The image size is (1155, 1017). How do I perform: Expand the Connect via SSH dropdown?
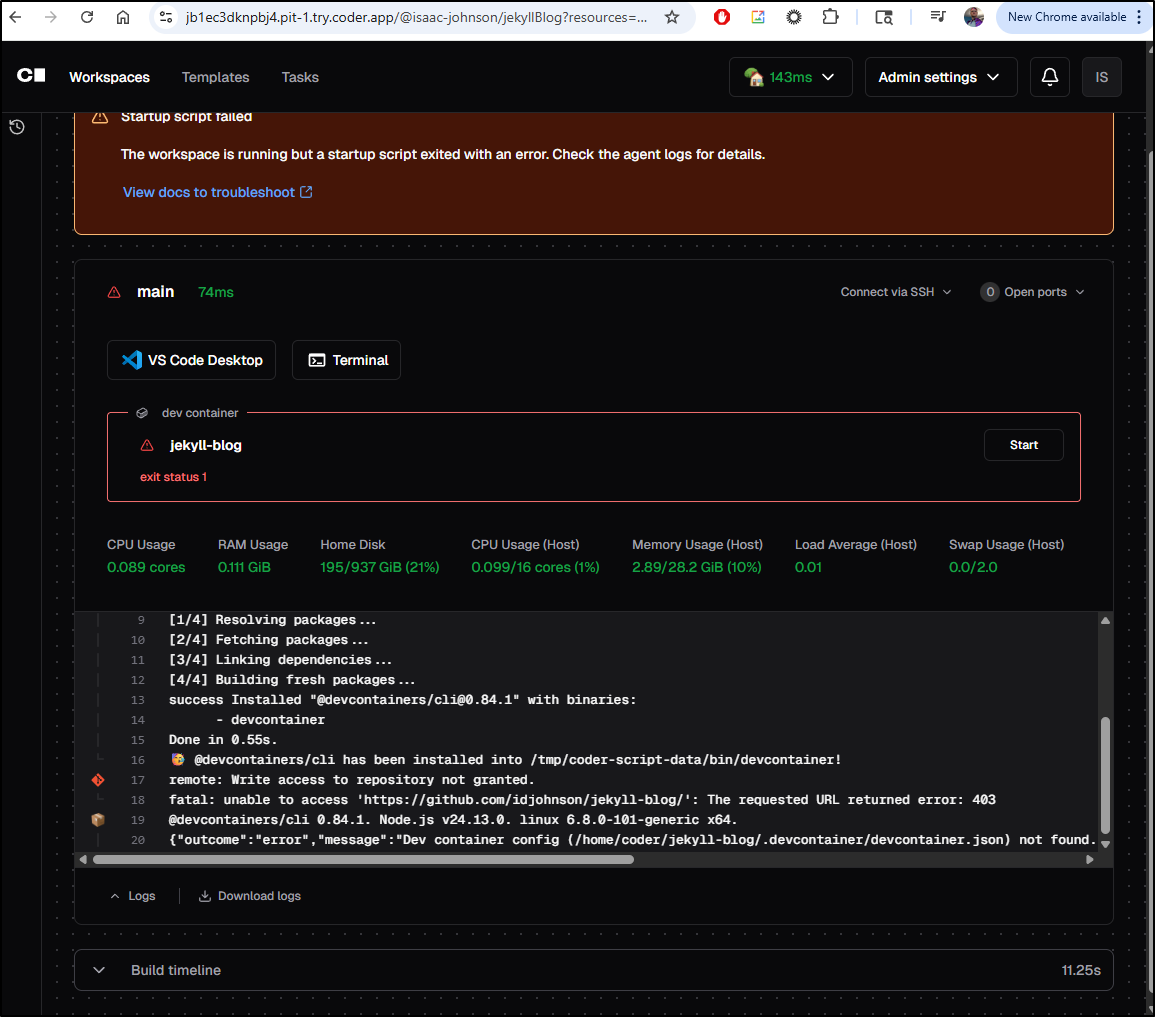click(x=894, y=292)
